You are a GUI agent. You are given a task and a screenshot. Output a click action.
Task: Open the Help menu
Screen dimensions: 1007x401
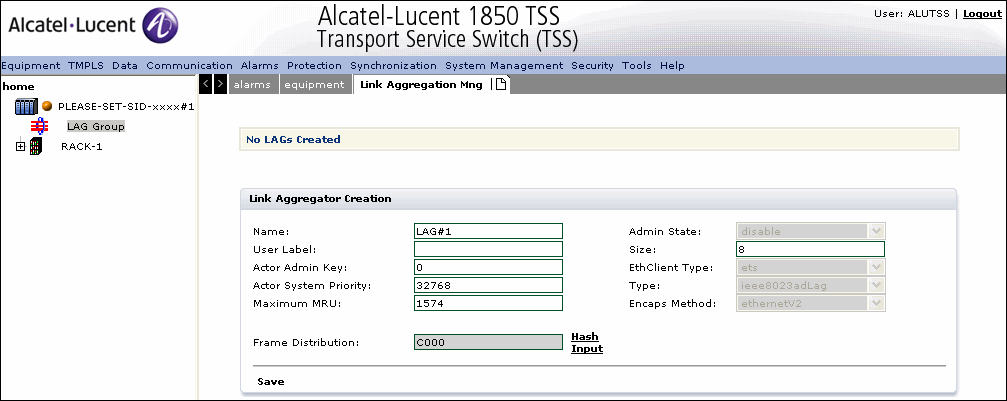(672, 66)
